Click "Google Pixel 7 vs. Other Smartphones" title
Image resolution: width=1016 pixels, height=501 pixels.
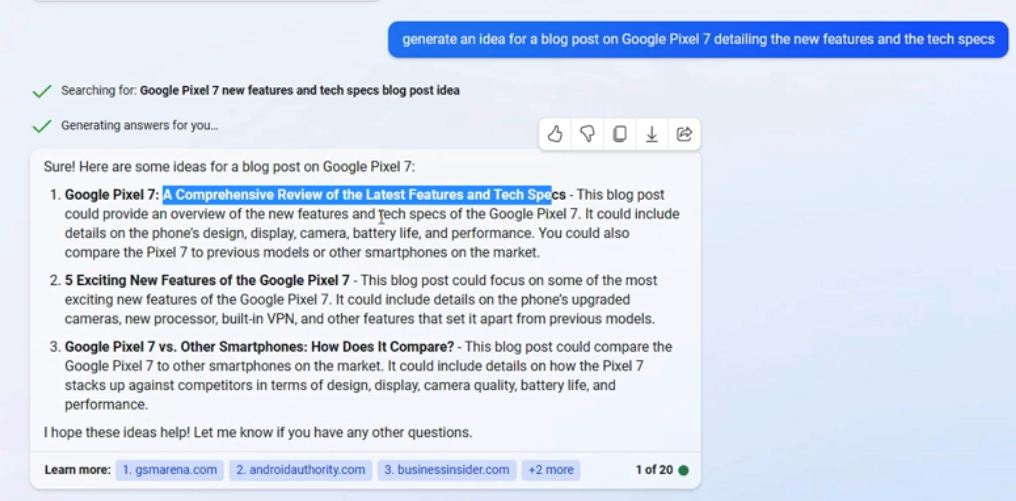(x=259, y=347)
